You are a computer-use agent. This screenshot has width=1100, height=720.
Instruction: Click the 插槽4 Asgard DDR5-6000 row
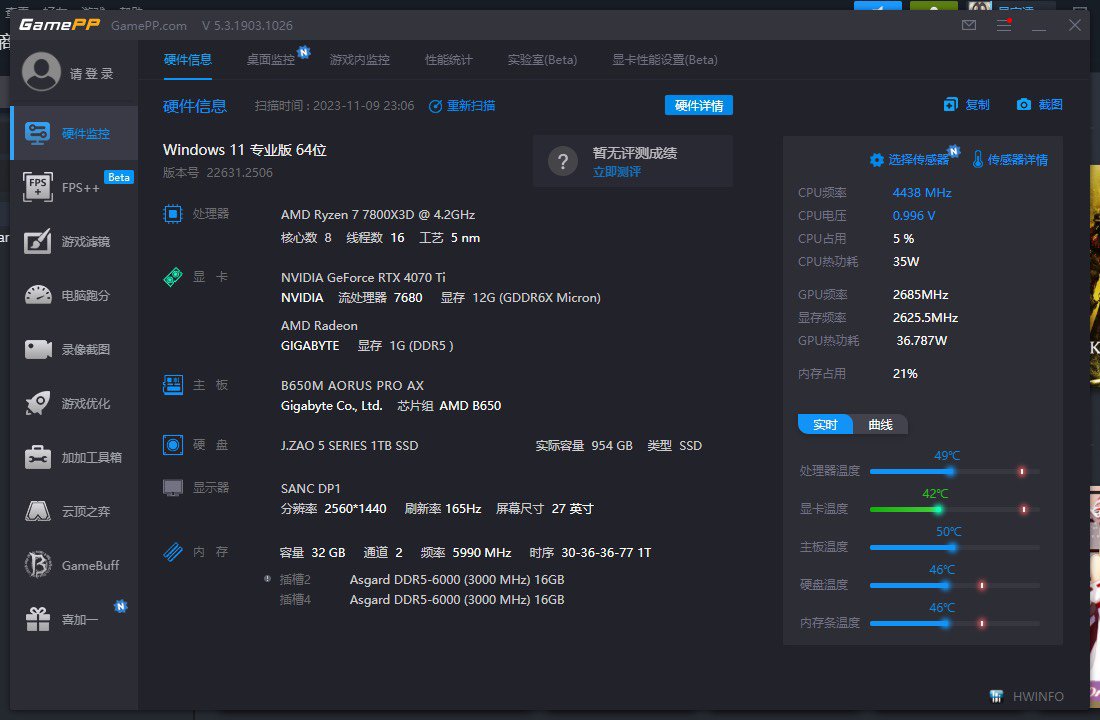[422, 600]
